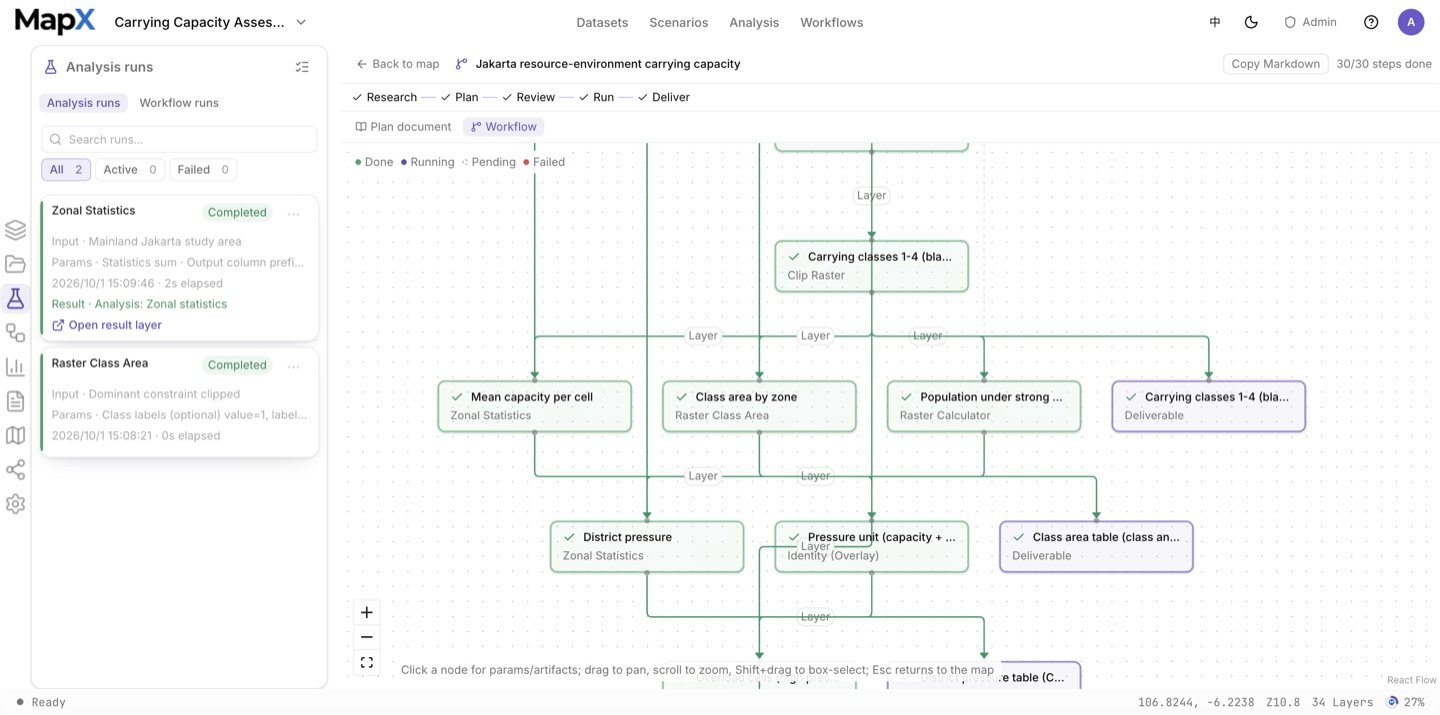Switch to the Workflow runs tab

[x=179, y=103]
